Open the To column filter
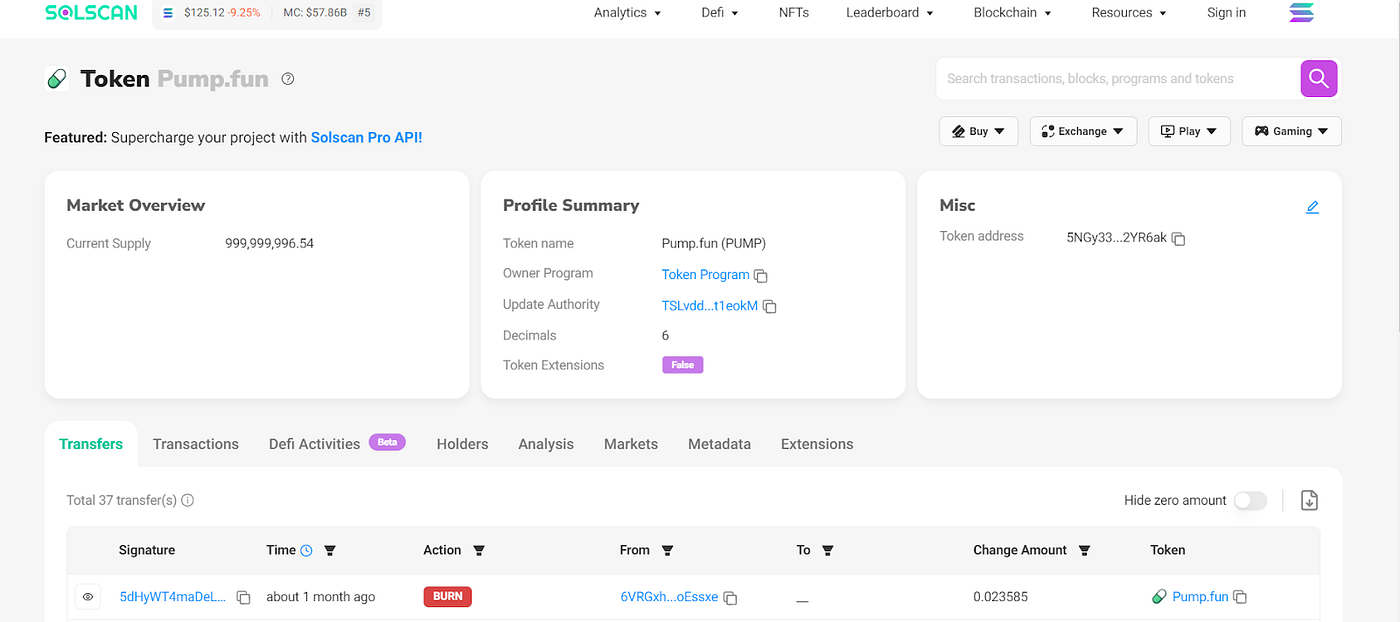1400x622 pixels. click(x=827, y=551)
